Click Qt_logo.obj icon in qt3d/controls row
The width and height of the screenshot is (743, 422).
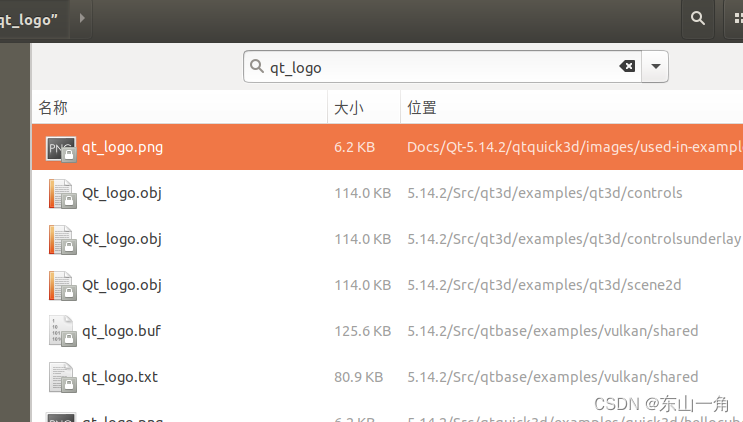[x=62, y=194]
